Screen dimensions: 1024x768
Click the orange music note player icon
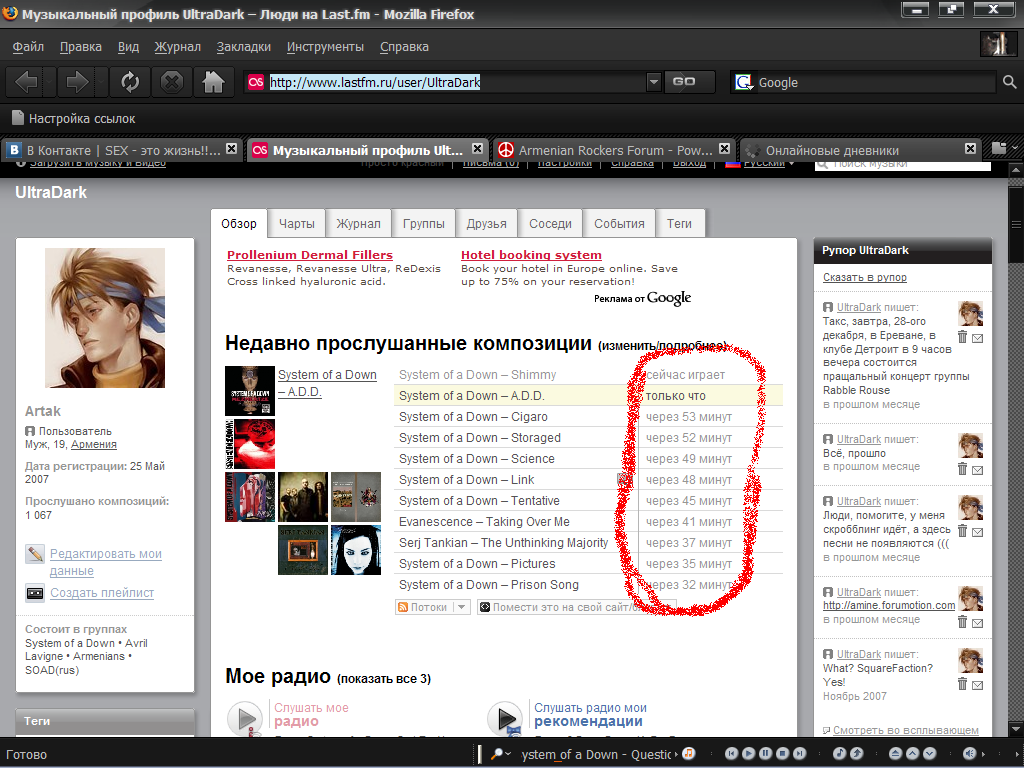(688, 754)
